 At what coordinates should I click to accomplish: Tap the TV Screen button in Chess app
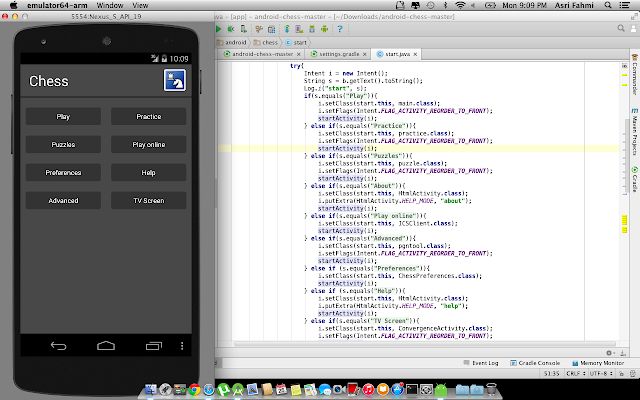(x=149, y=200)
